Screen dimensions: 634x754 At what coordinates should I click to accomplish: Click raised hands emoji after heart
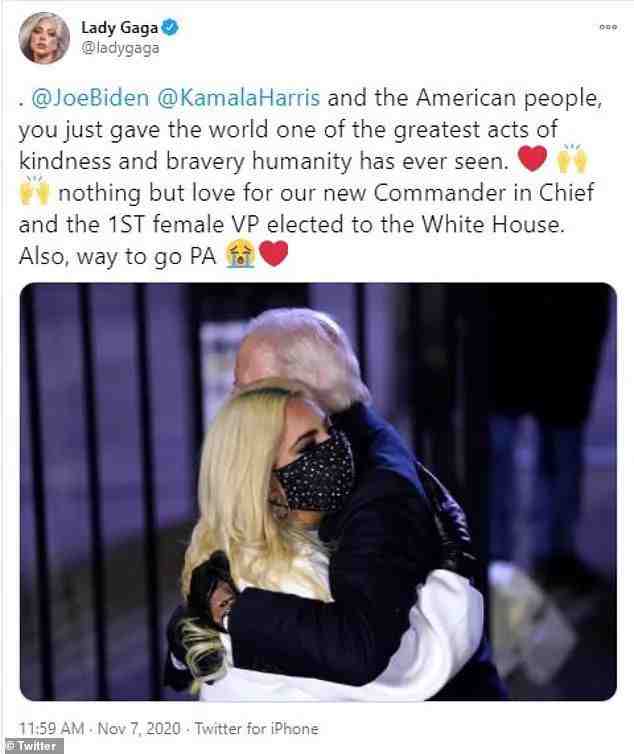click(x=572, y=159)
